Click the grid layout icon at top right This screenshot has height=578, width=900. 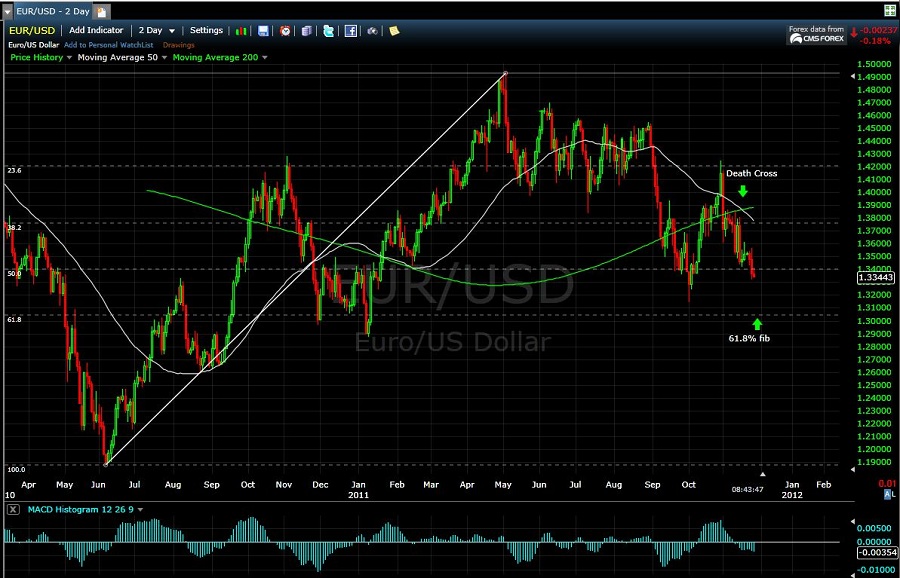coord(889,10)
